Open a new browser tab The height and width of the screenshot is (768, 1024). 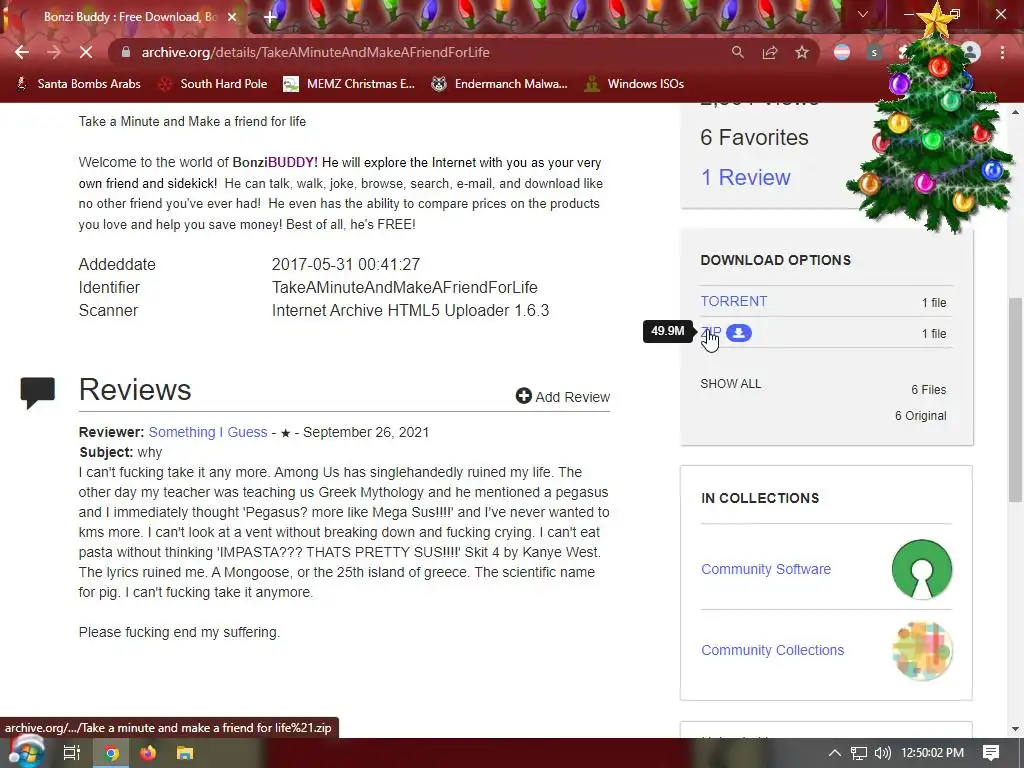pos(270,17)
